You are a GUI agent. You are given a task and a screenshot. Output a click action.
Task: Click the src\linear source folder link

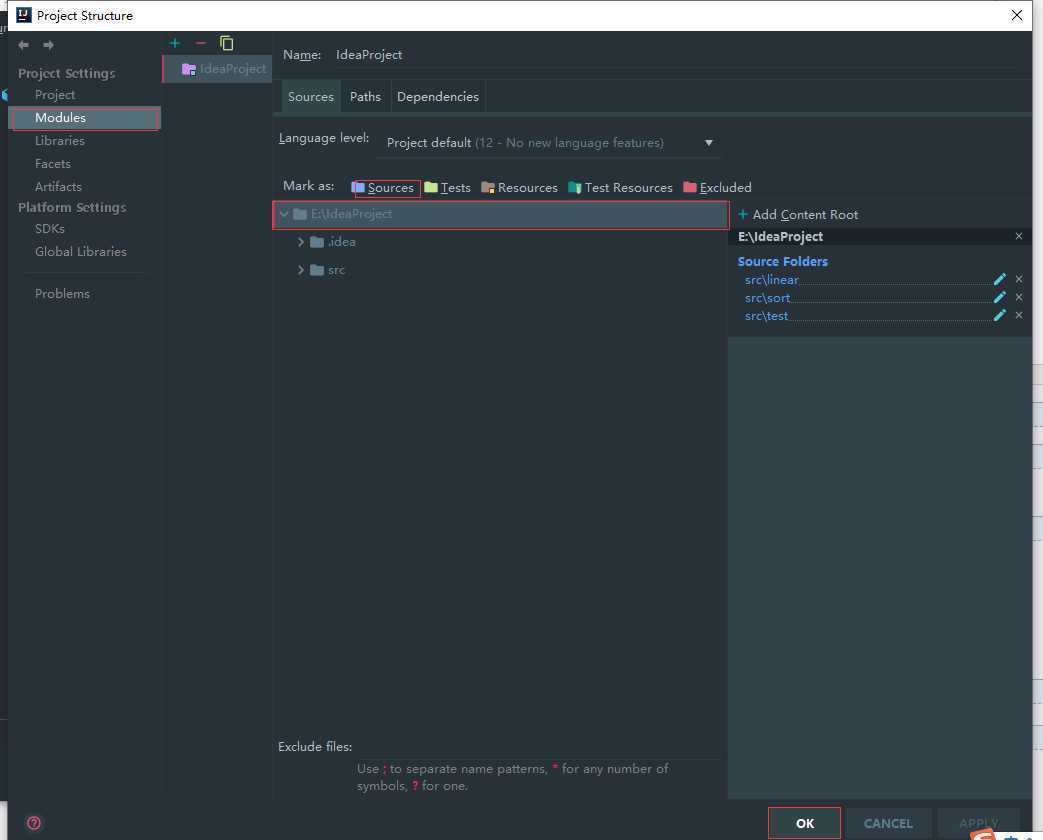point(772,280)
